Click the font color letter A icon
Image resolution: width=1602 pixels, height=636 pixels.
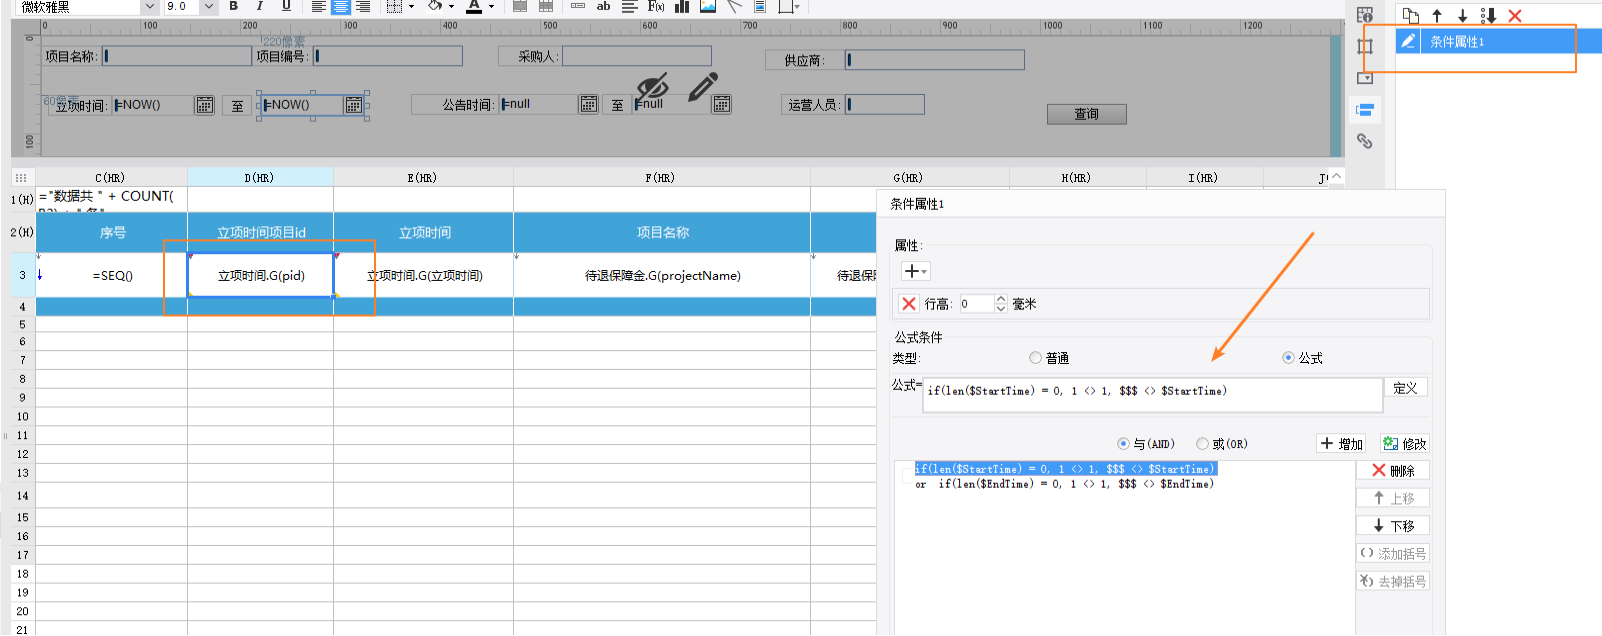point(474,6)
